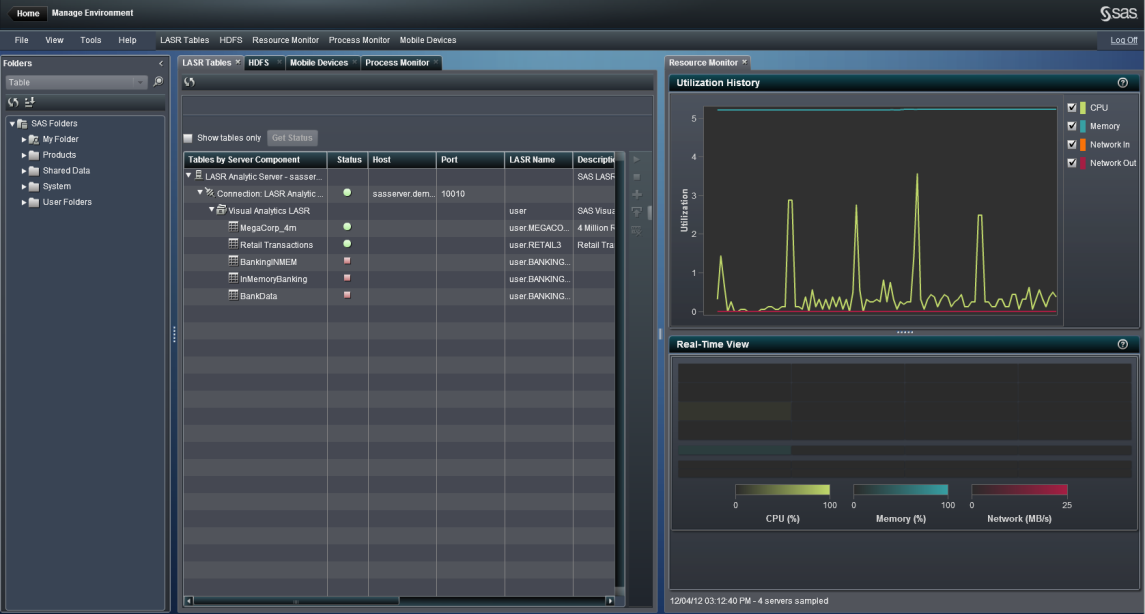Refresh the Folders tree

(13, 102)
